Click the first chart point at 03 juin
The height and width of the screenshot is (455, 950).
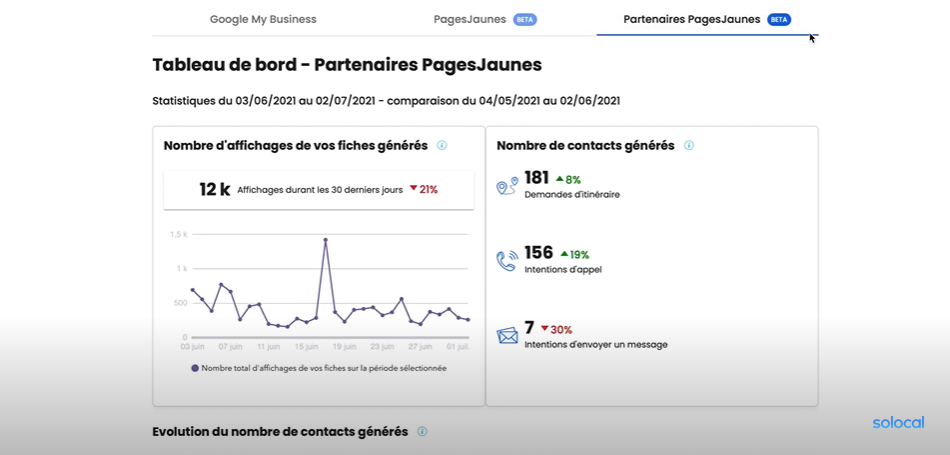tap(192, 290)
